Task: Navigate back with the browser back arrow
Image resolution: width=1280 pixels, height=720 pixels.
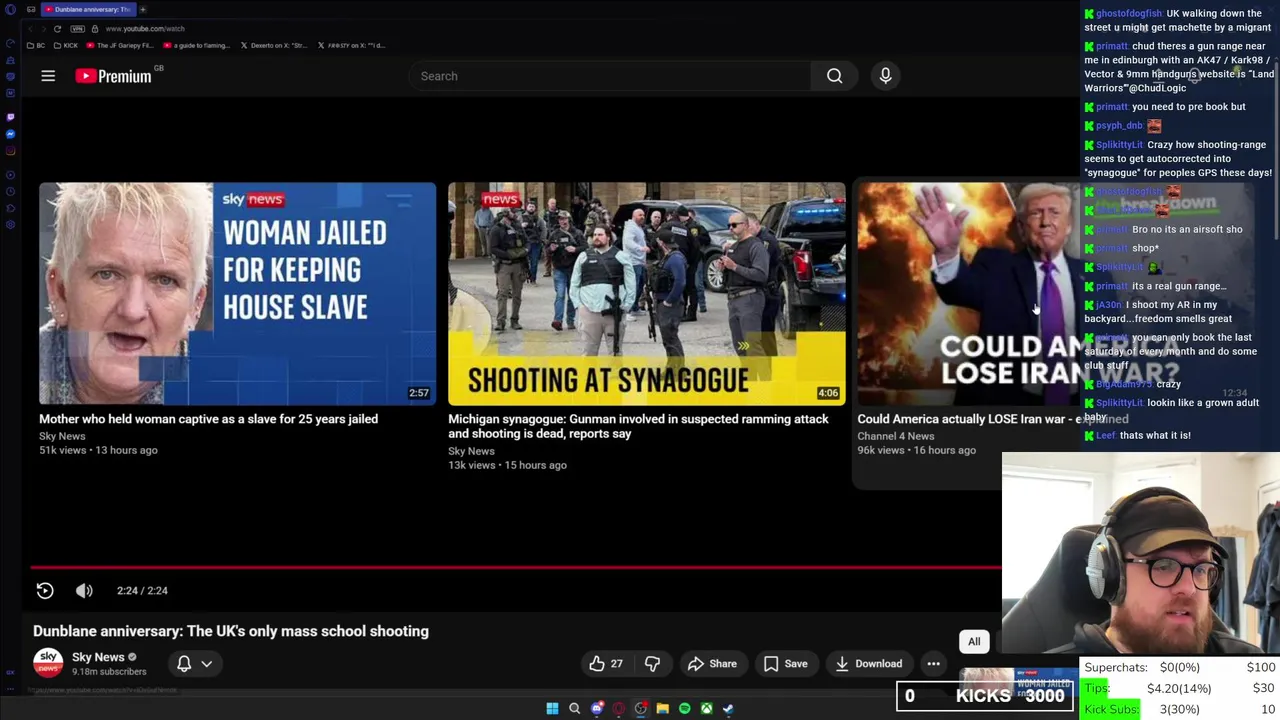Action: (30, 29)
